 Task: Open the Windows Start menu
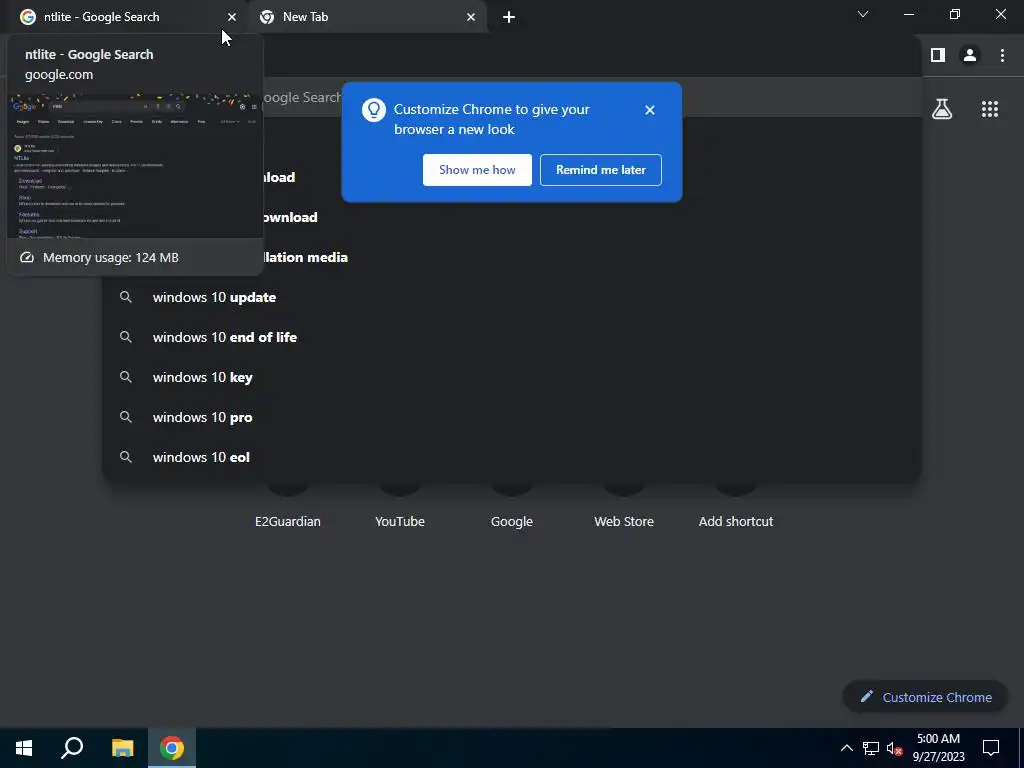pos(24,748)
